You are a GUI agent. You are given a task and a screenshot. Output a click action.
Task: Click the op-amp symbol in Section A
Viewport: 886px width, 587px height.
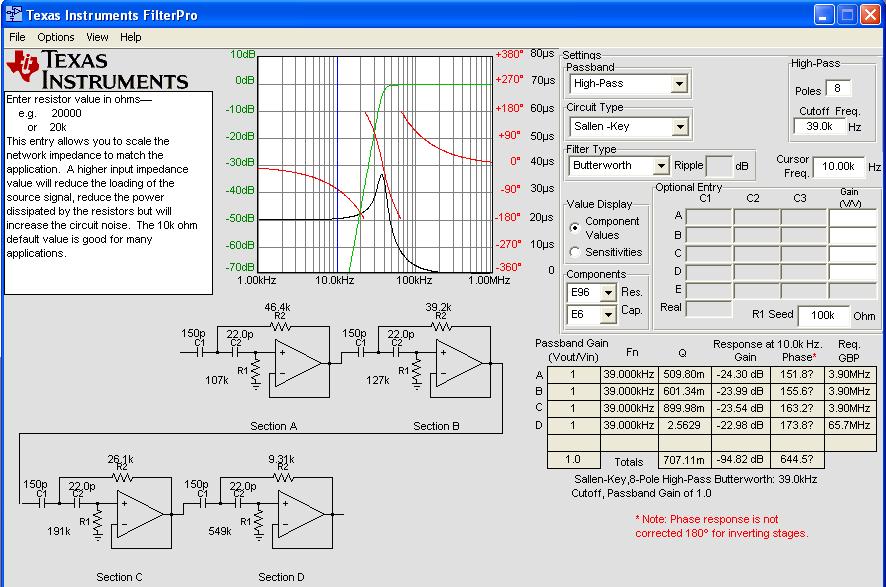(298, 363)
